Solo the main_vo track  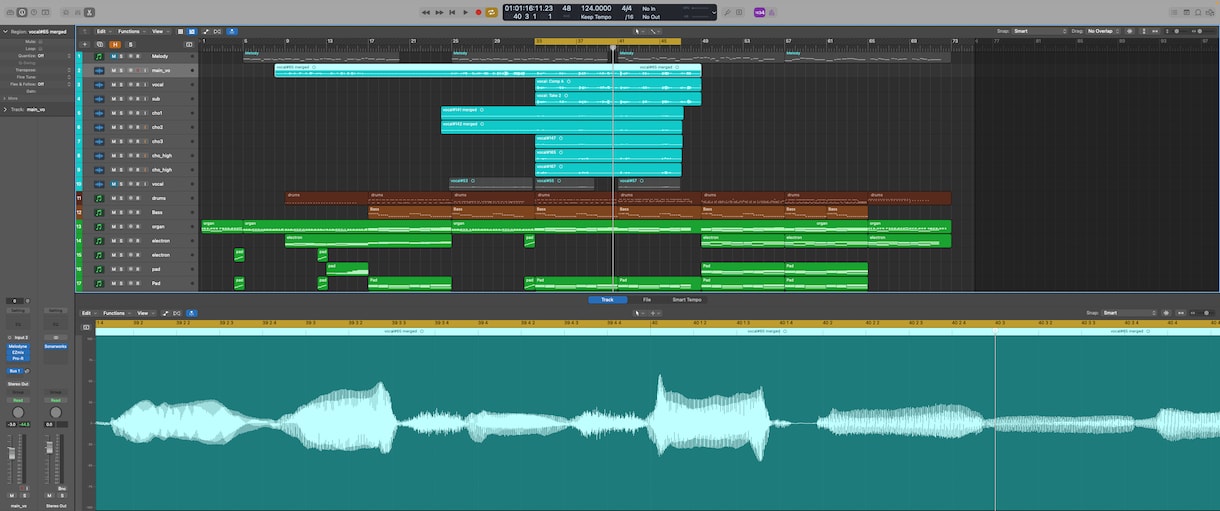click(x=121, y=70)
